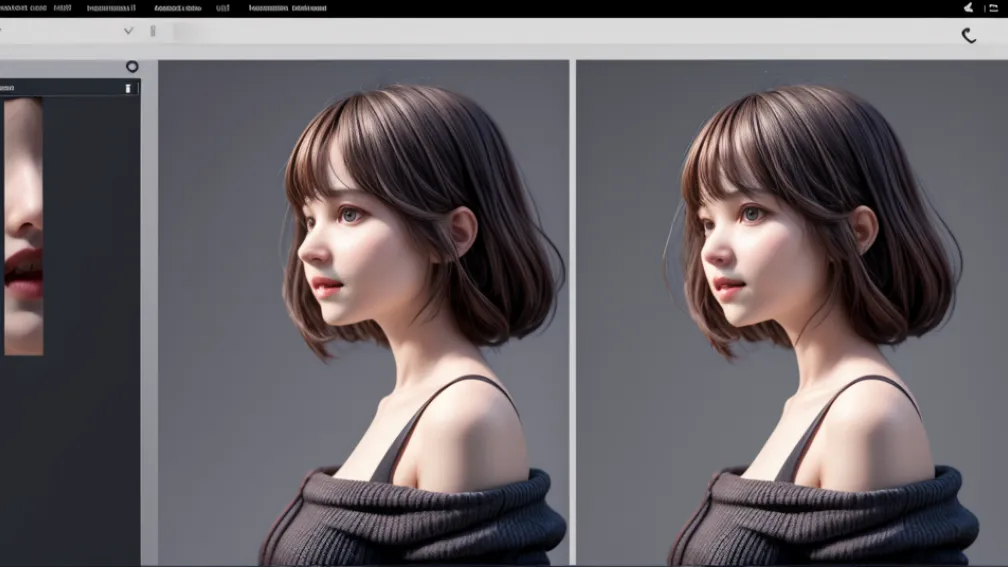
Task: Click the window icon in the top-right corner
Action: 993,8
